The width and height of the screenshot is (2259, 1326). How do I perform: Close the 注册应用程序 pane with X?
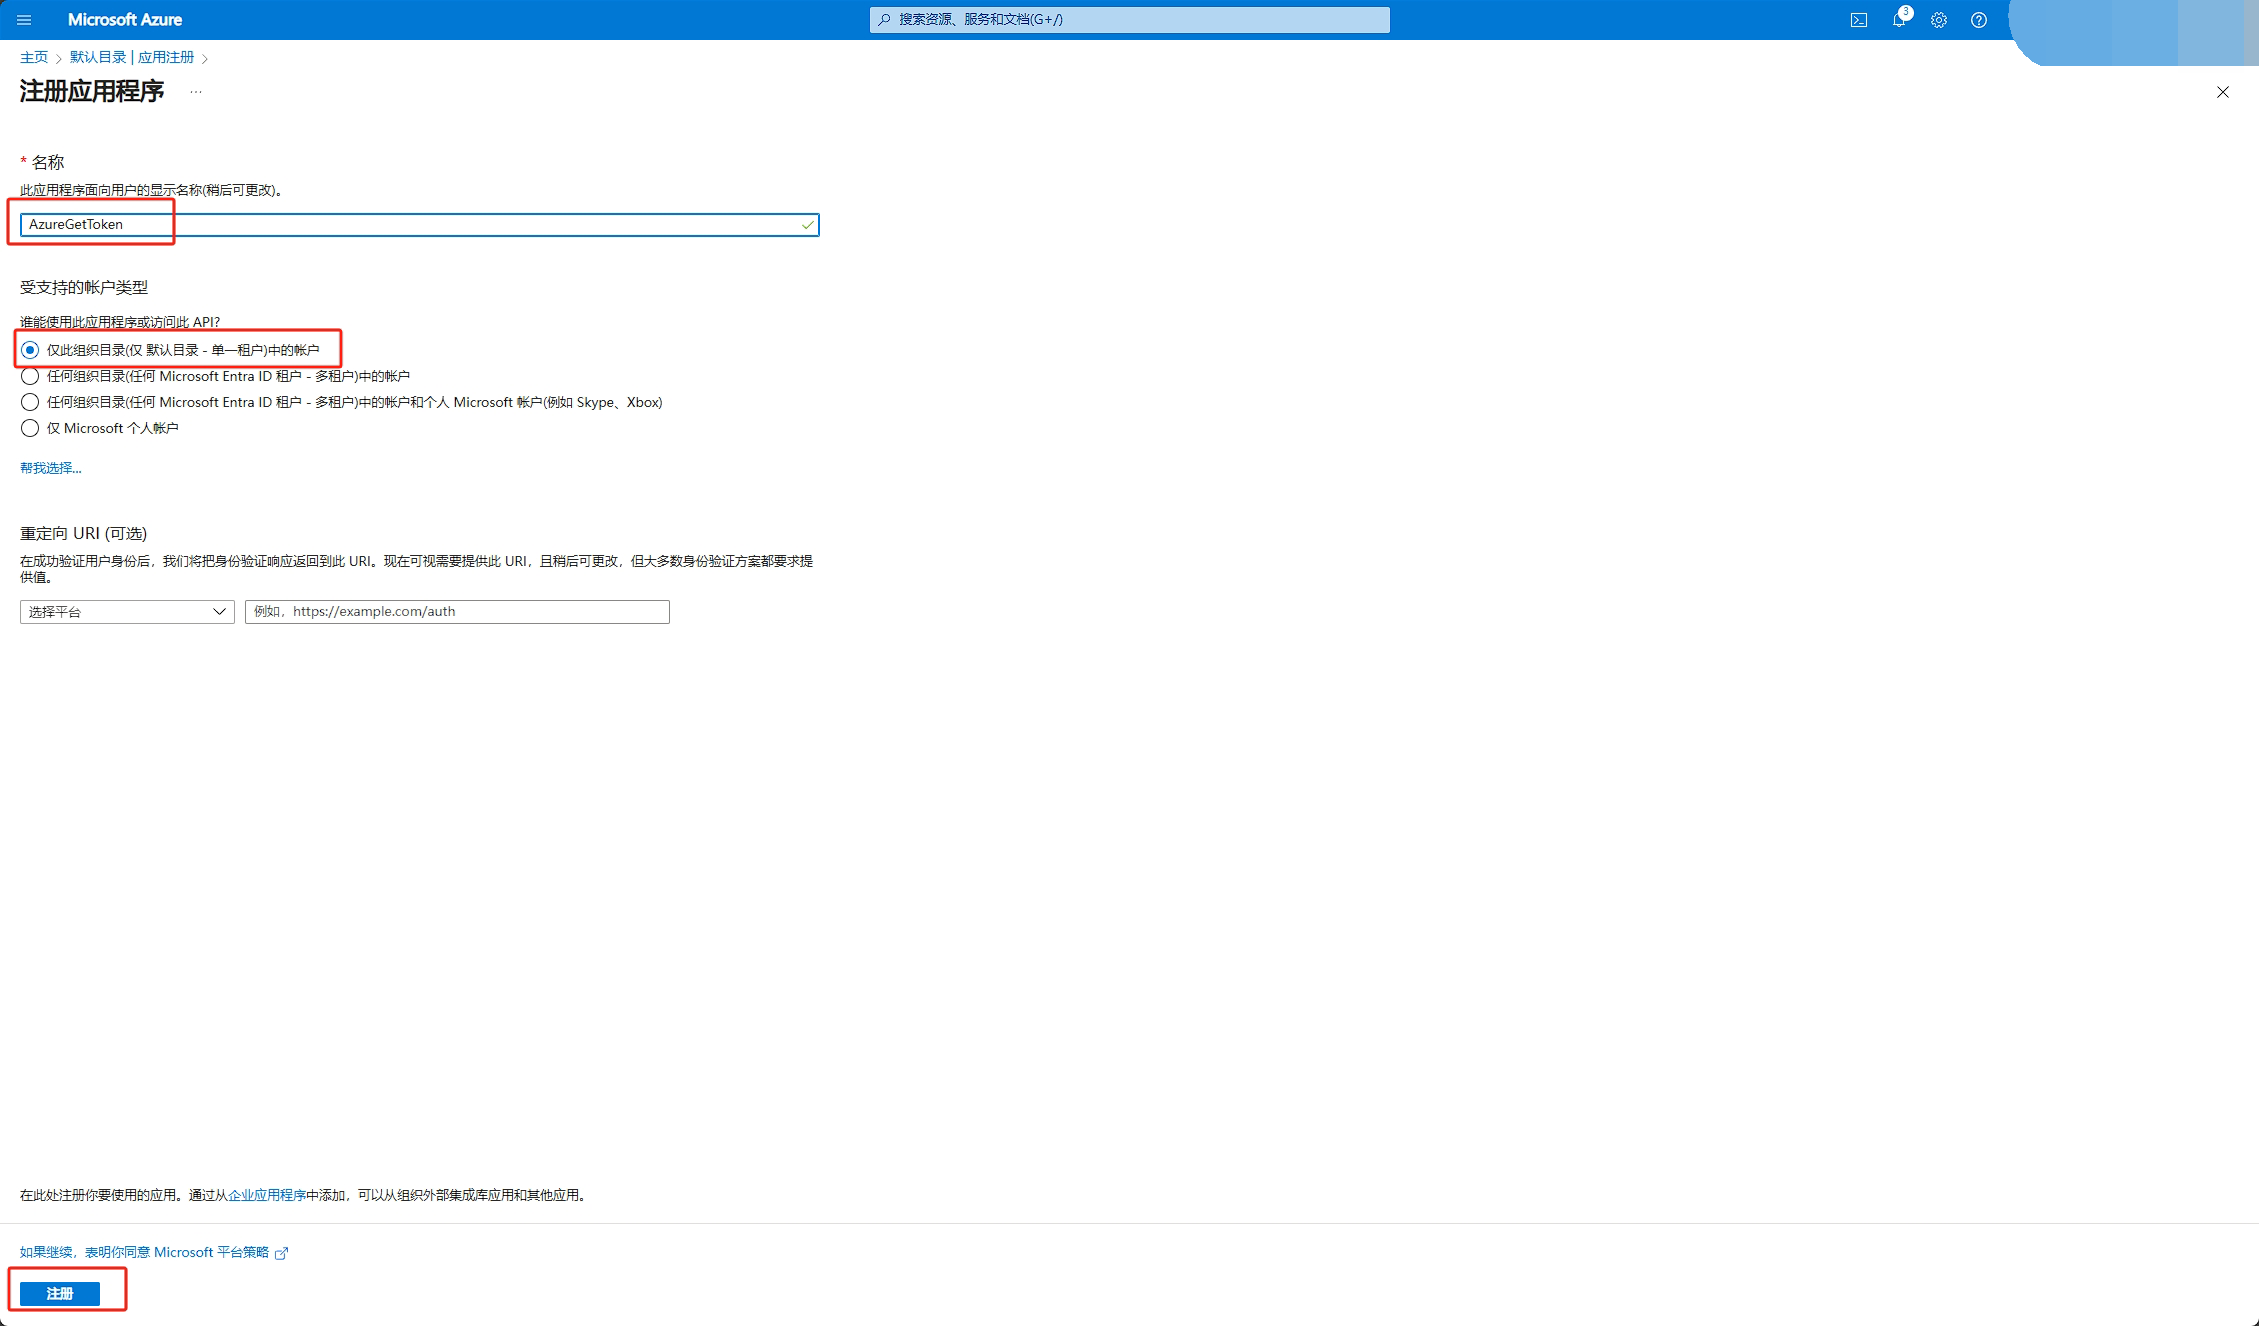tap(2222, 92)
